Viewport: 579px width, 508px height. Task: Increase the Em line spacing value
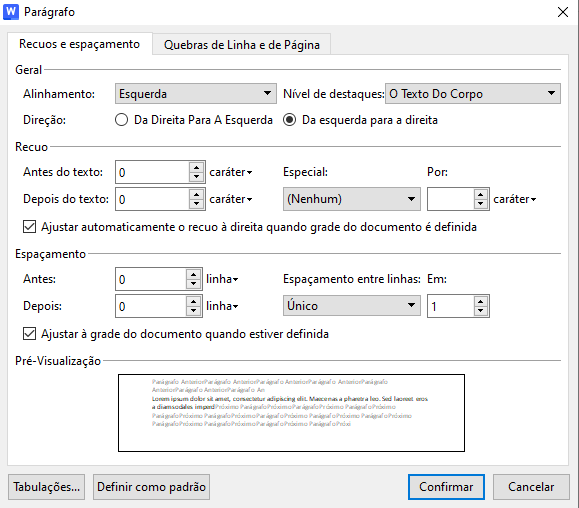[x=481, y=301]
